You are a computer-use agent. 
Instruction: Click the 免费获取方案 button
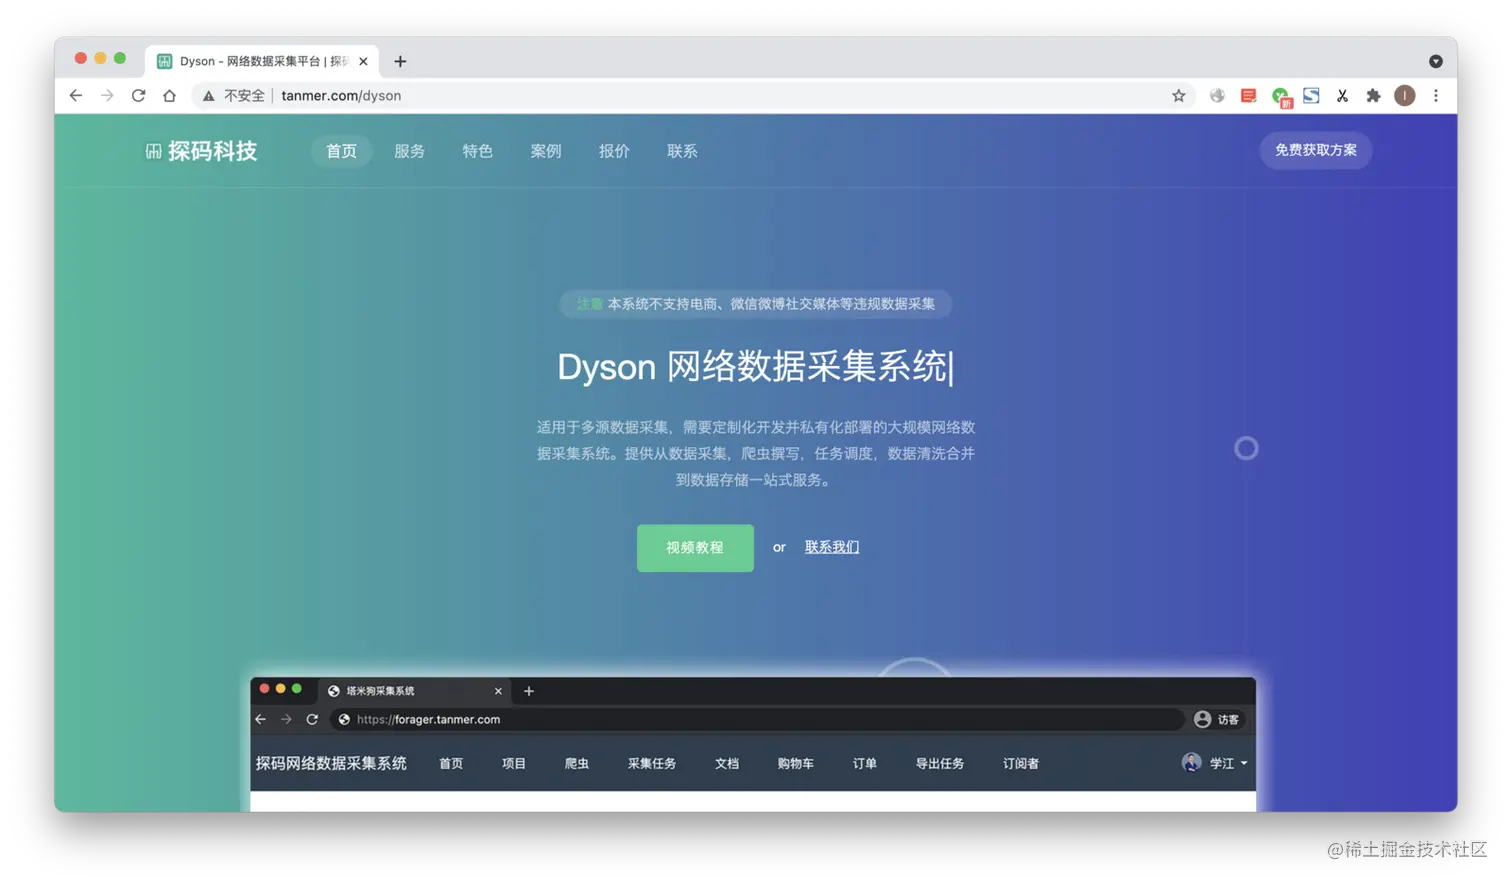tap(1315, 150)
